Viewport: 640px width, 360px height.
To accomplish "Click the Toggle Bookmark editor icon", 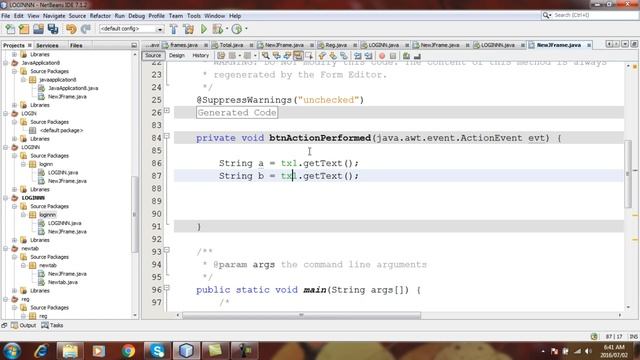I will click(x=344, y=56).
